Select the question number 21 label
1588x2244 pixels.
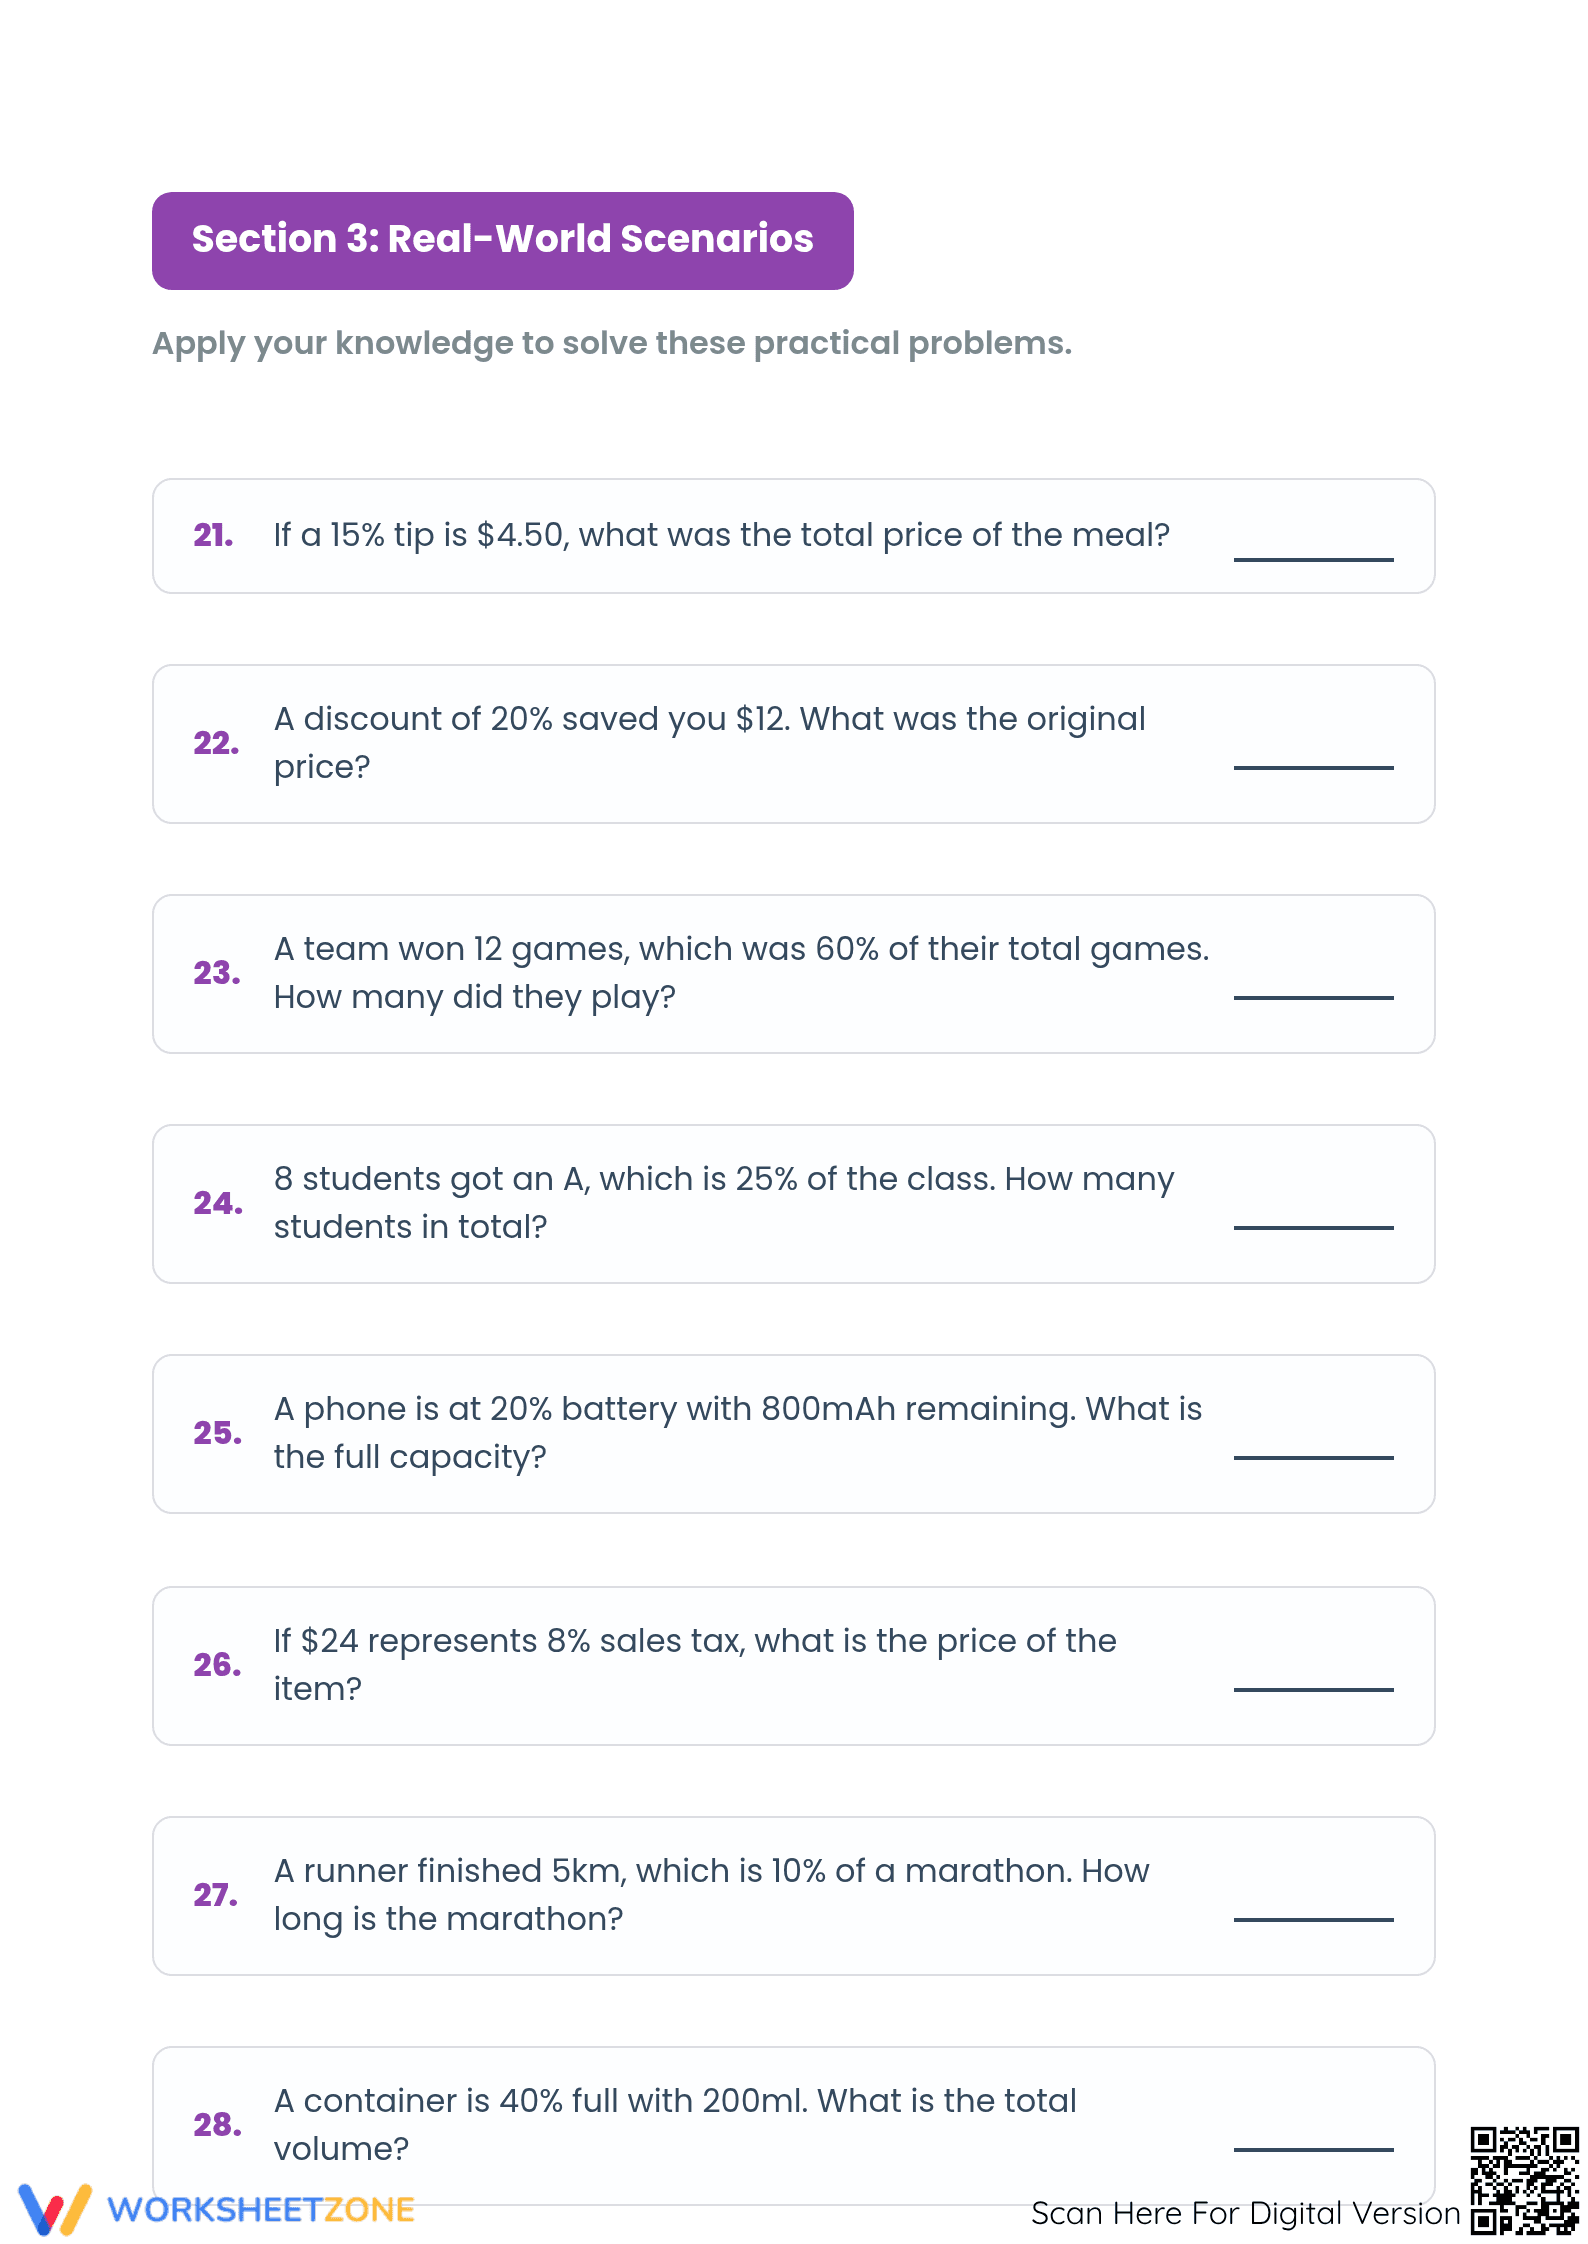coord(214,535)
